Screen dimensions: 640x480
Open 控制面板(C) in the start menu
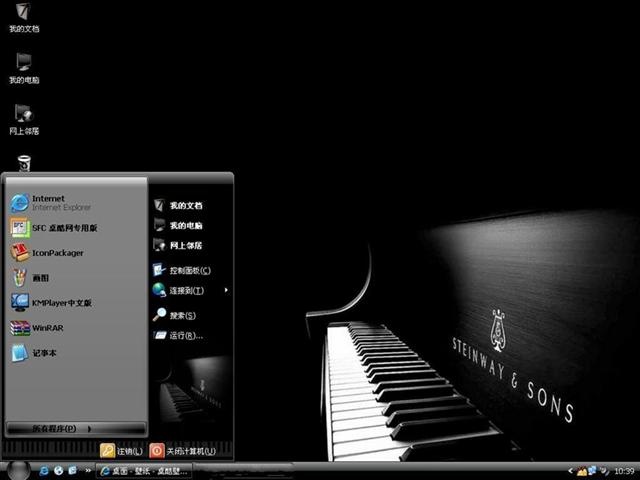tap(182, 270)
